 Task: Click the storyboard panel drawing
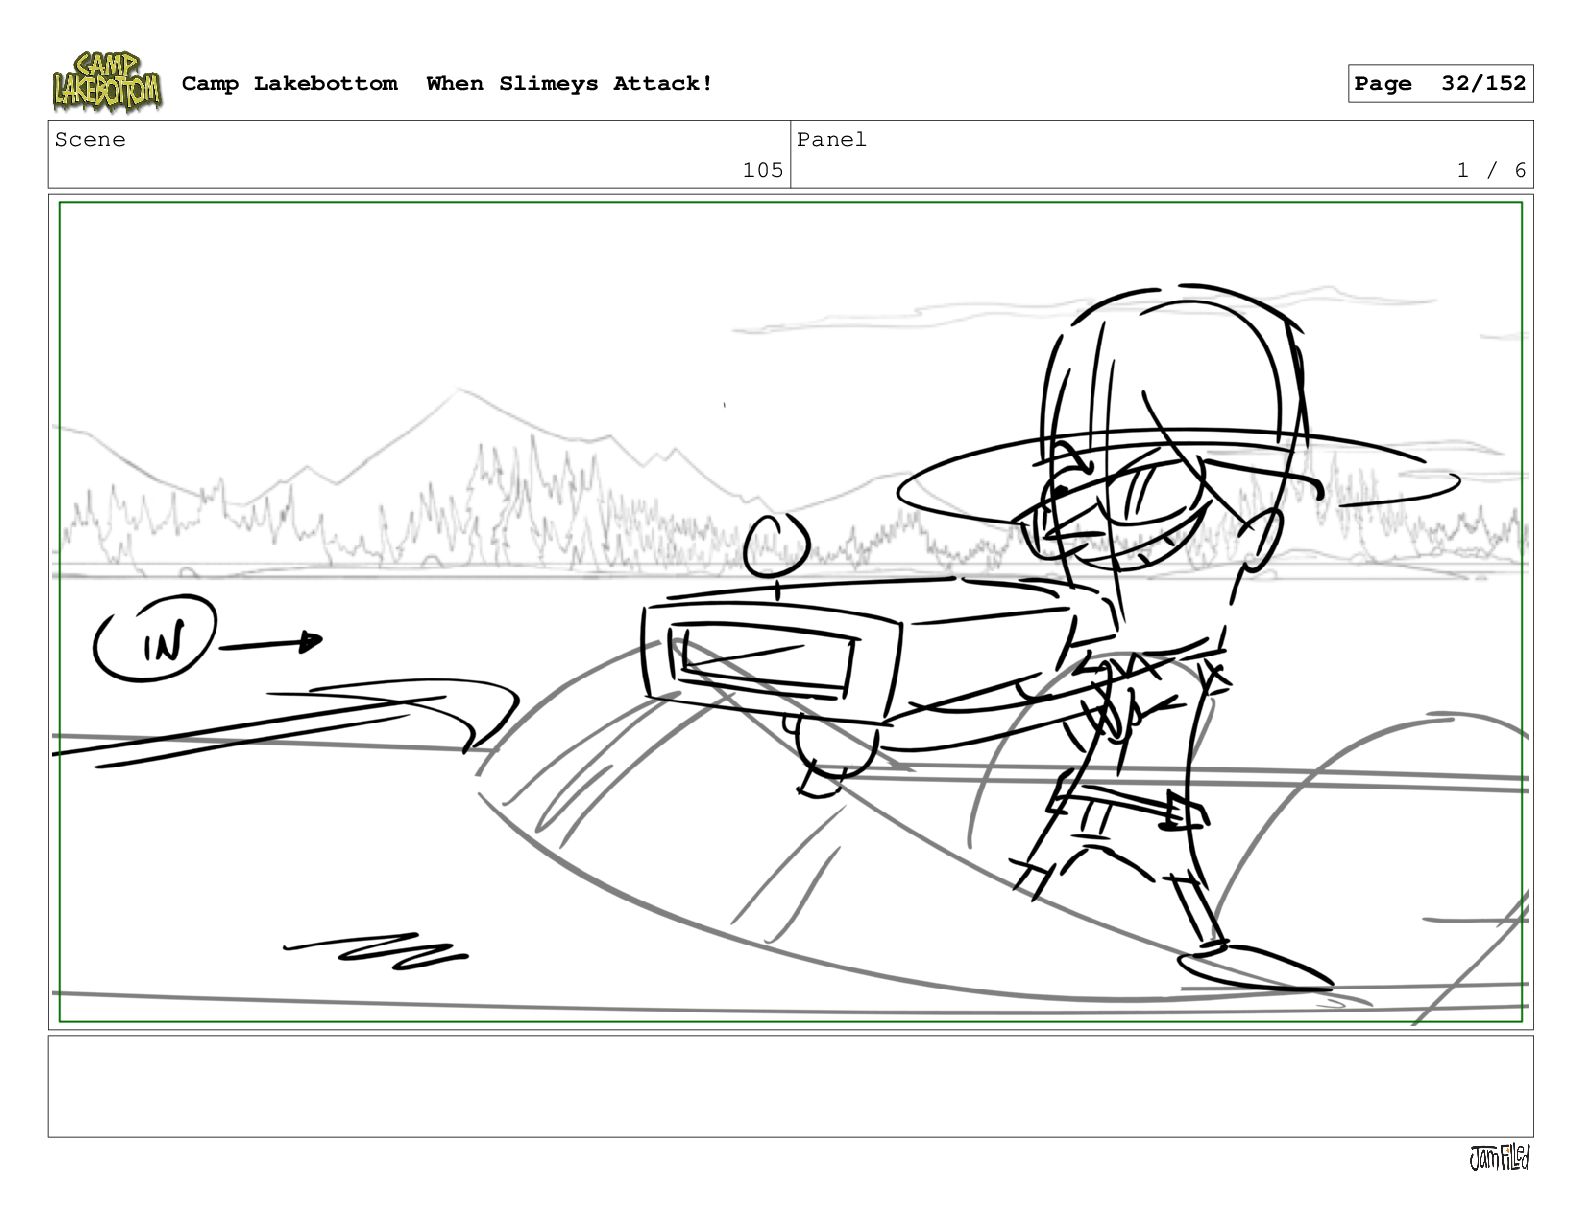pos(790,612)
